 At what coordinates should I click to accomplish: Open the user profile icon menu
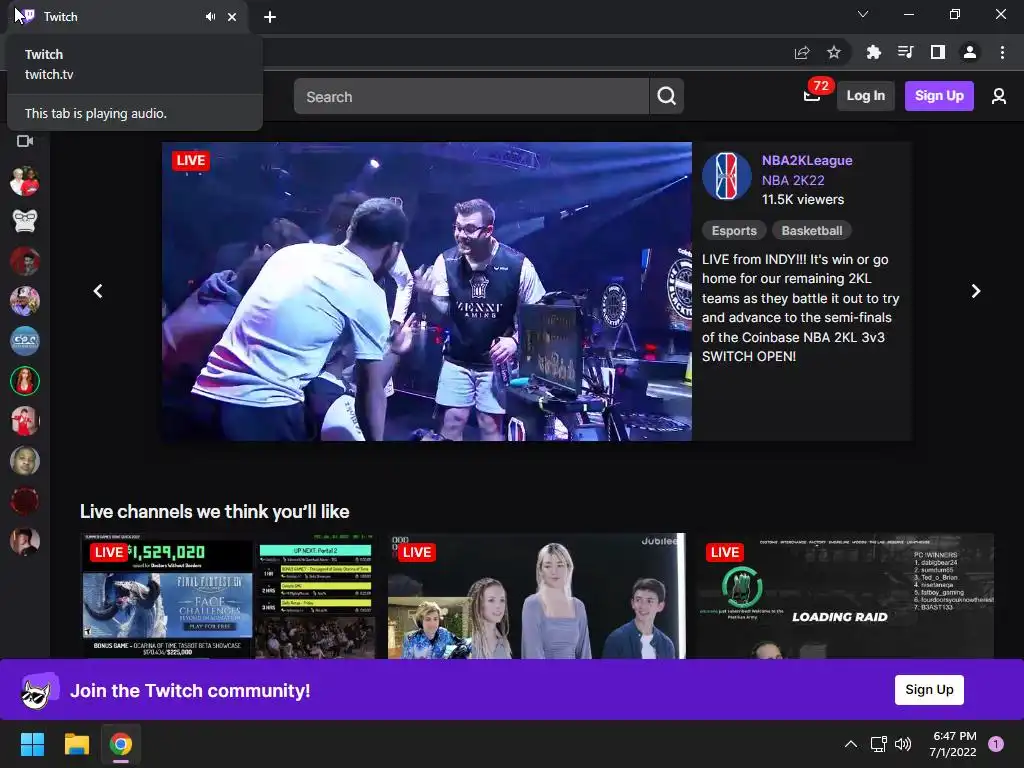point(999,96)
